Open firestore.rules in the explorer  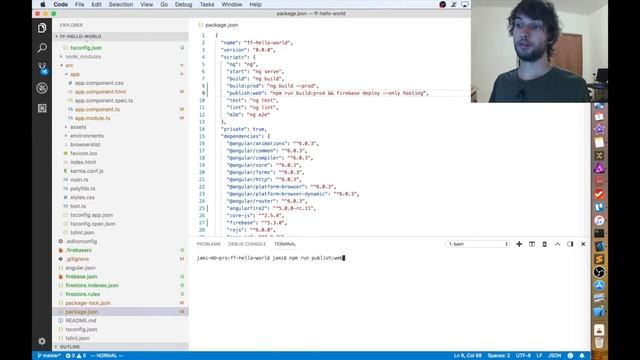tap(82, 294)
